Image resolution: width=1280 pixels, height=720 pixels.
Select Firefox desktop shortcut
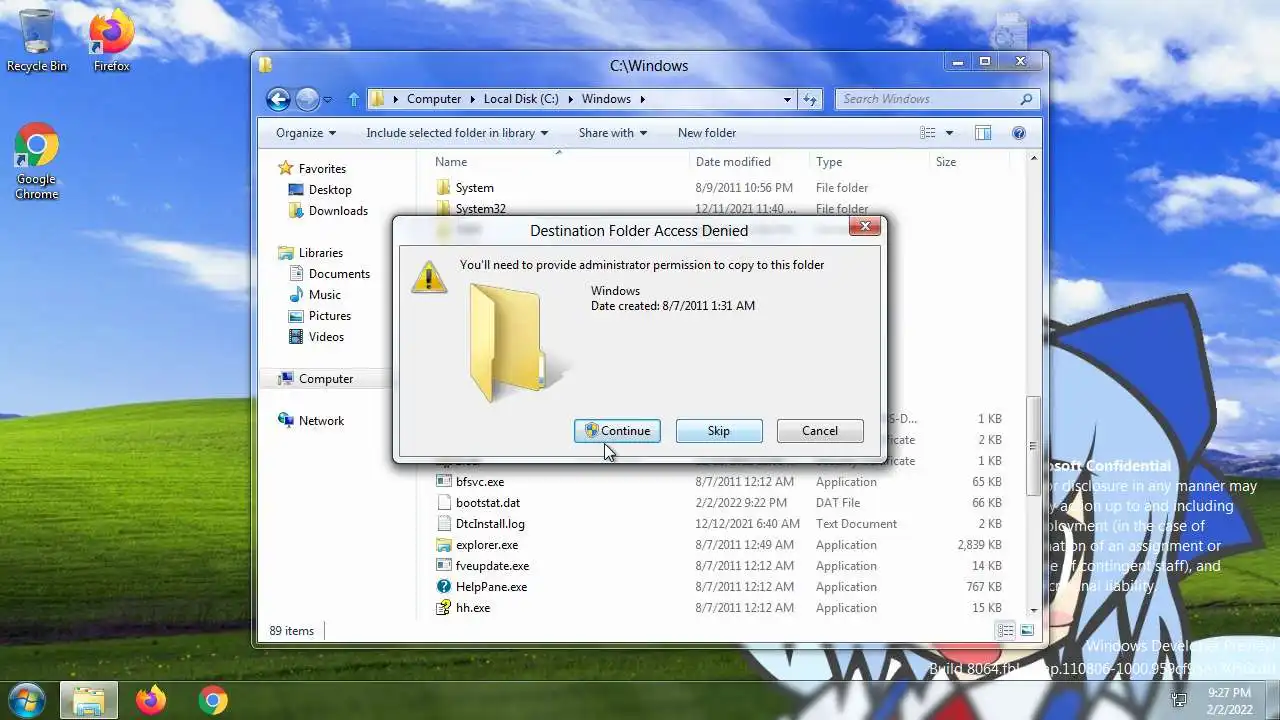[111, 41]
